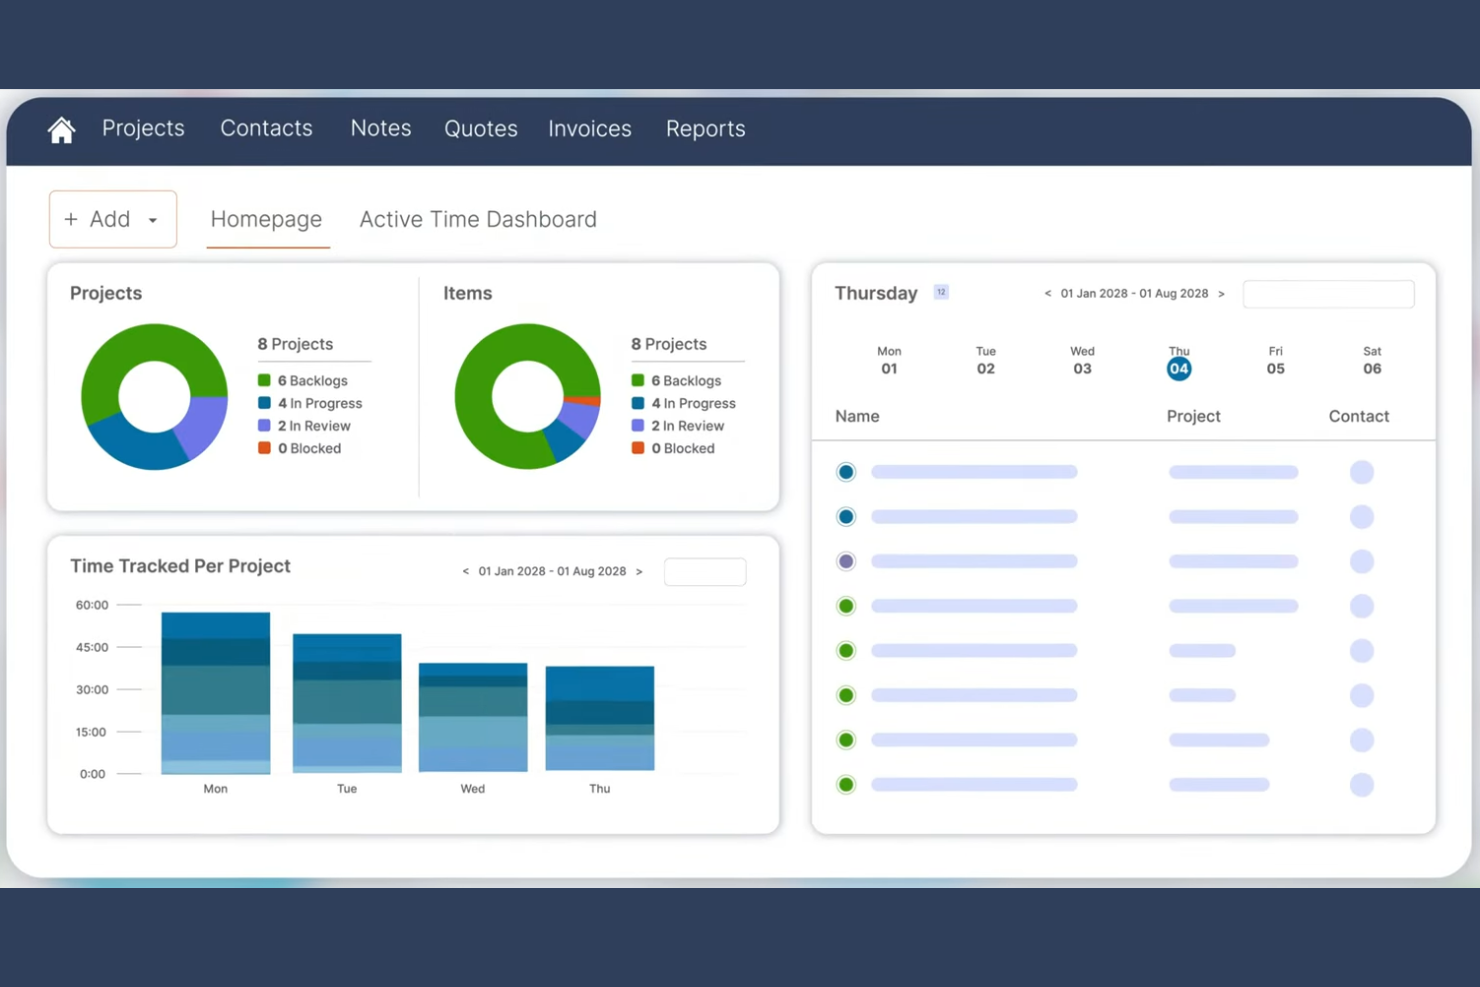Viewport: 1480px width, 987px height.
Task: Focus the input field in Time Tracked card
Action: coord(705,572)
